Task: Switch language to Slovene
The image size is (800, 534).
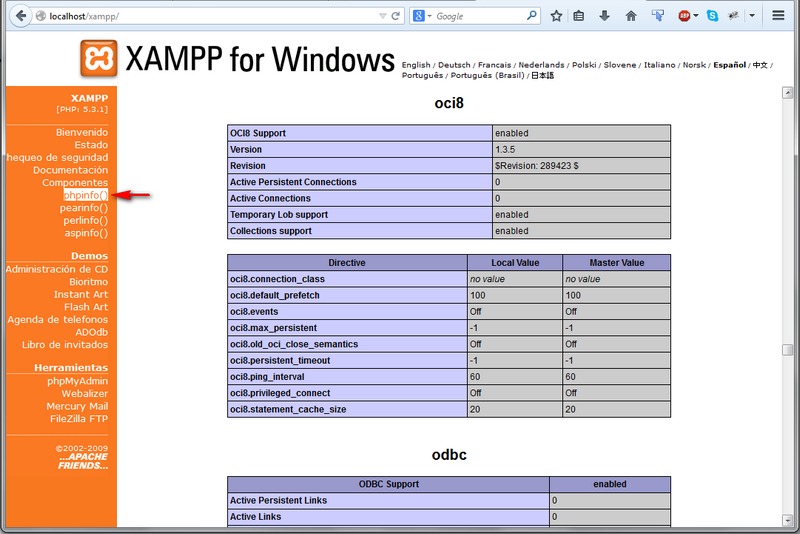Action: (x=620, y=65)
